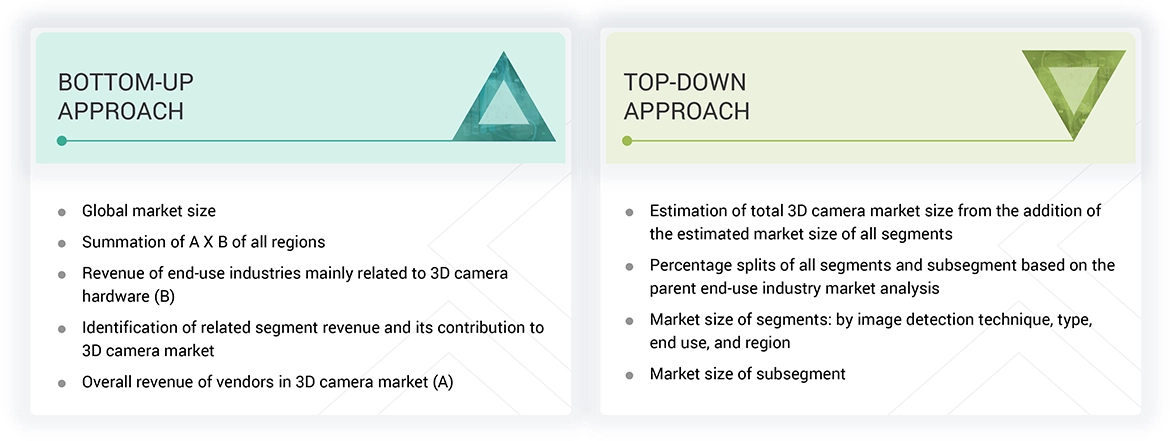This screenshot has width=1170, height=441.
Task: Select the Bottom-Up Approach heading
Action: 121,96
